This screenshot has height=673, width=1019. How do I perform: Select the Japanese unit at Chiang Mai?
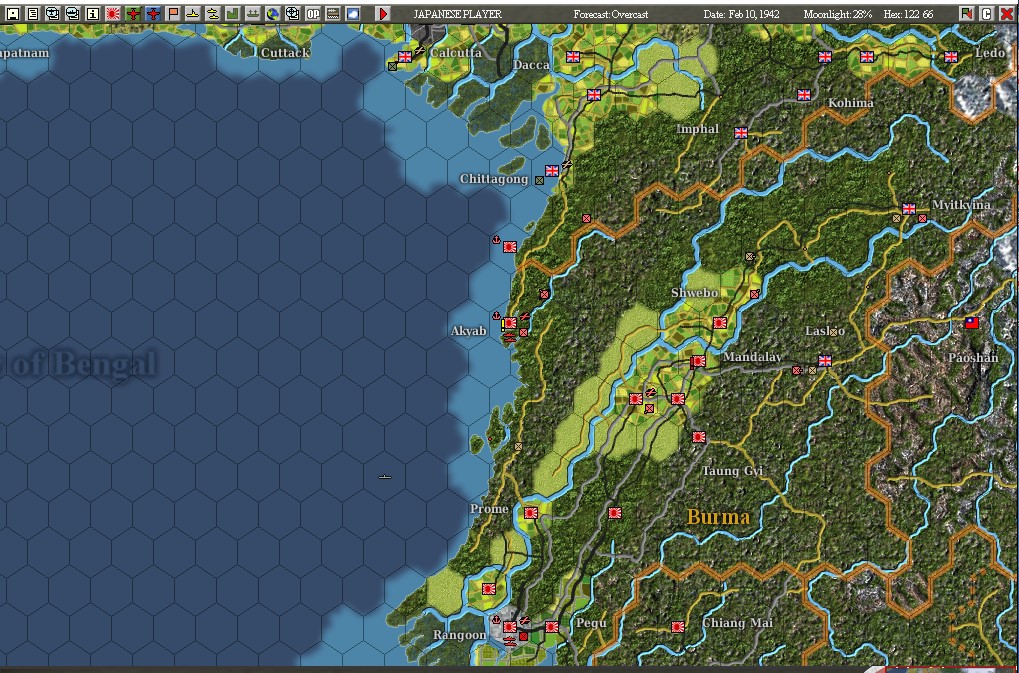[x=678, y=627]
